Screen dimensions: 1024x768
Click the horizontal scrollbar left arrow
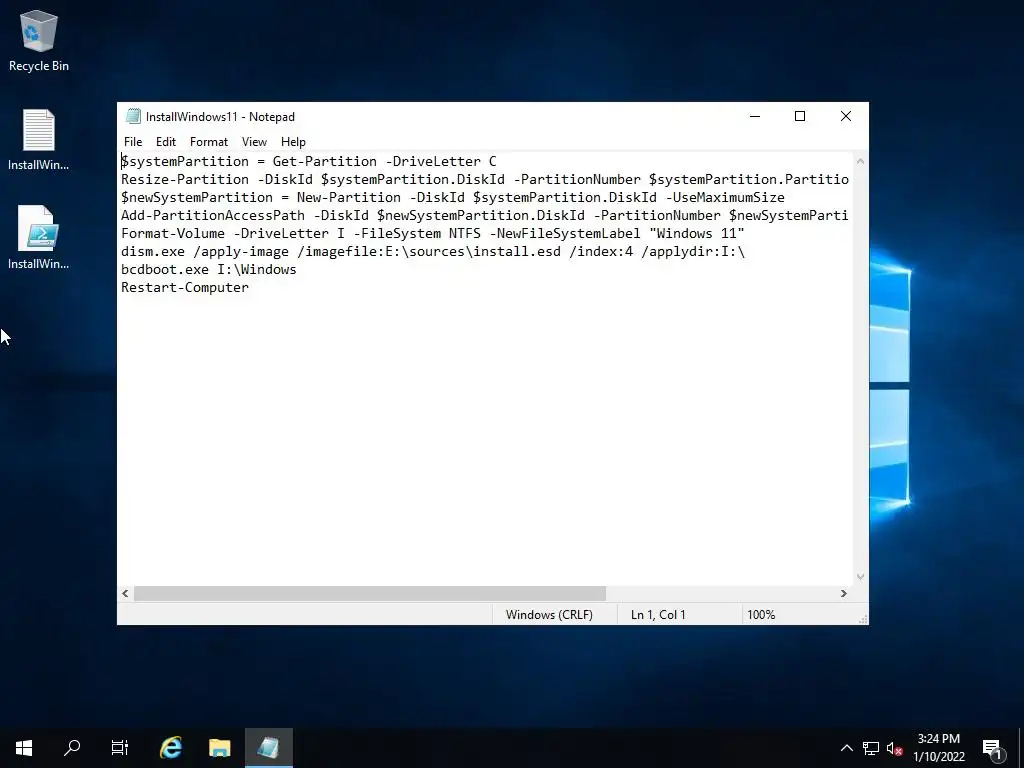(125, 594)
